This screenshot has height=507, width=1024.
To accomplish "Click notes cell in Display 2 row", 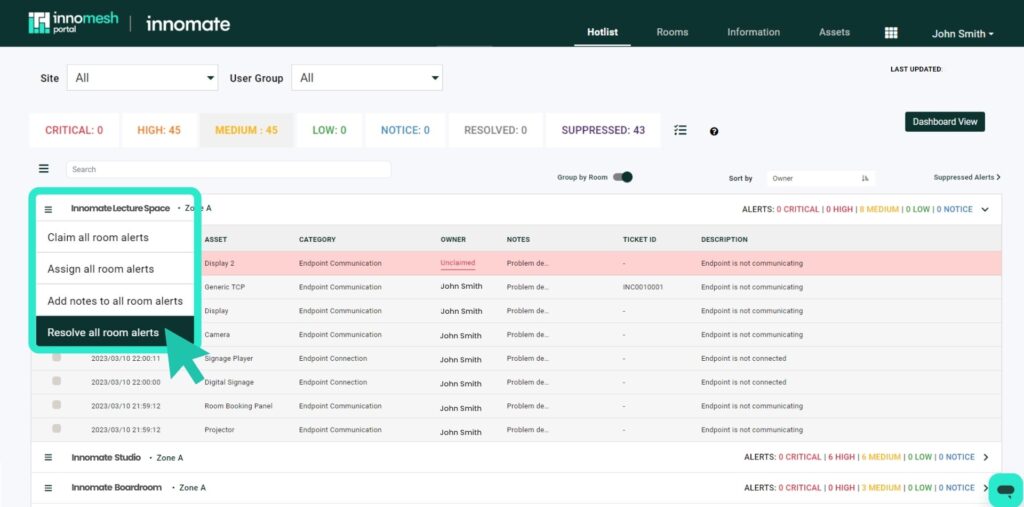I will tap(528, 263).
